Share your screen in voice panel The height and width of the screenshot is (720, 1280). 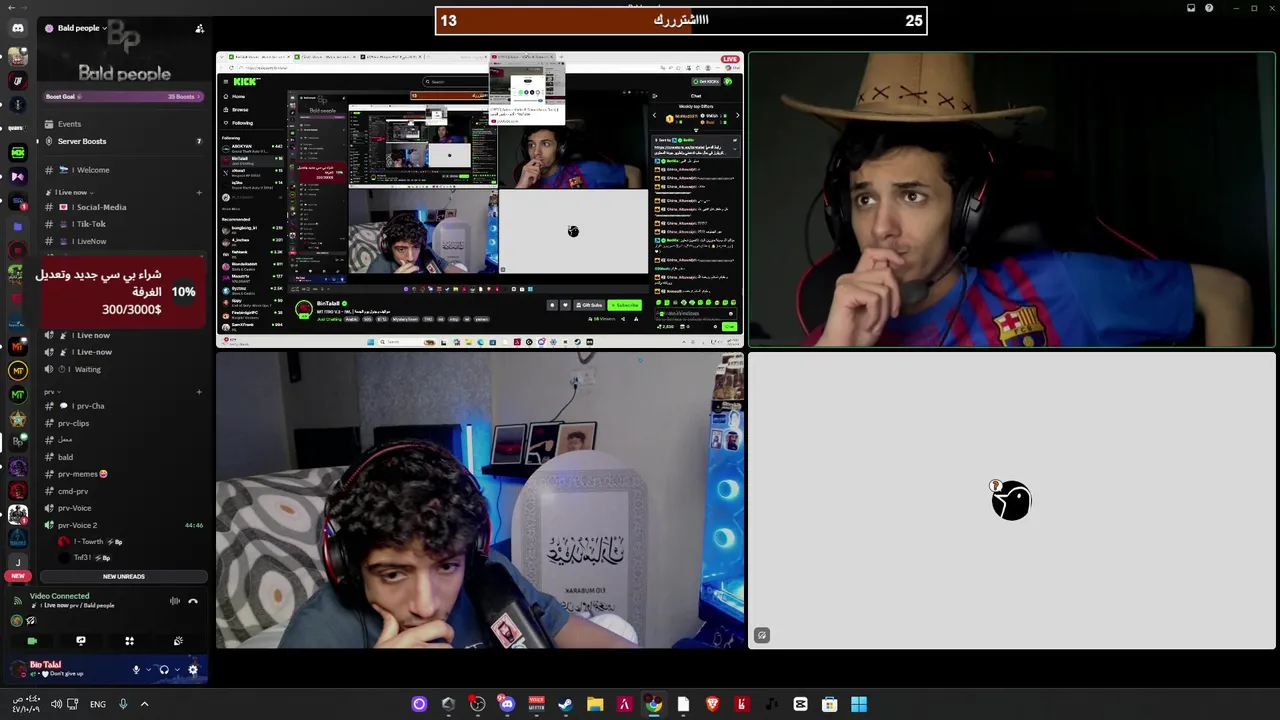point(81,641)
